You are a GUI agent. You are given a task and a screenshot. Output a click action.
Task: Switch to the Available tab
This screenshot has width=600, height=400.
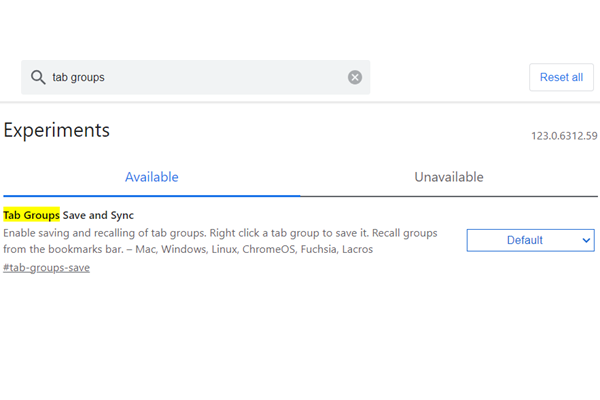tap(151, 177)
